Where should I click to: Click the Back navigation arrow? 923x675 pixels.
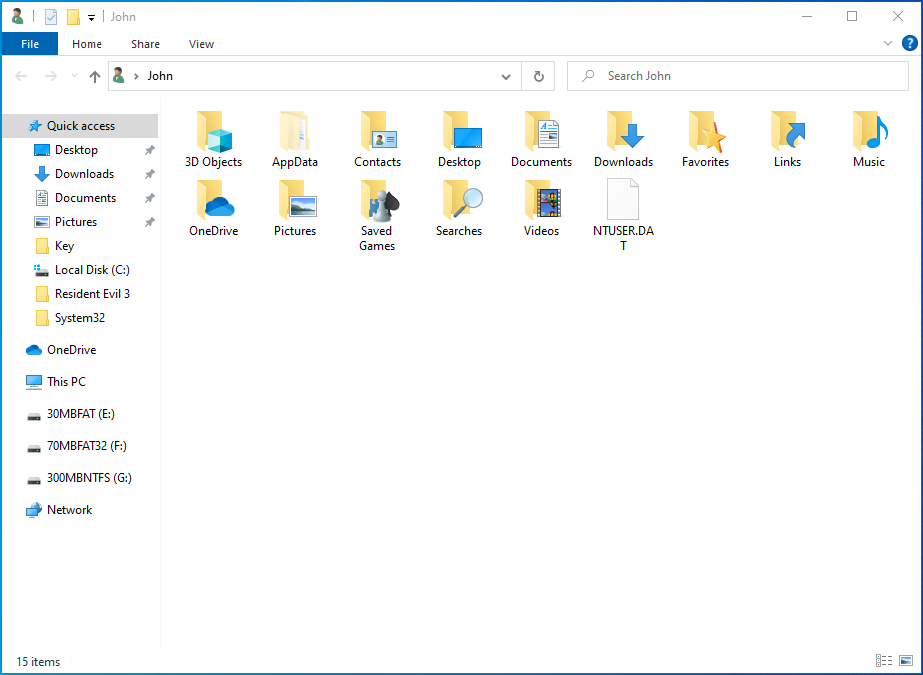coord(21,76)
